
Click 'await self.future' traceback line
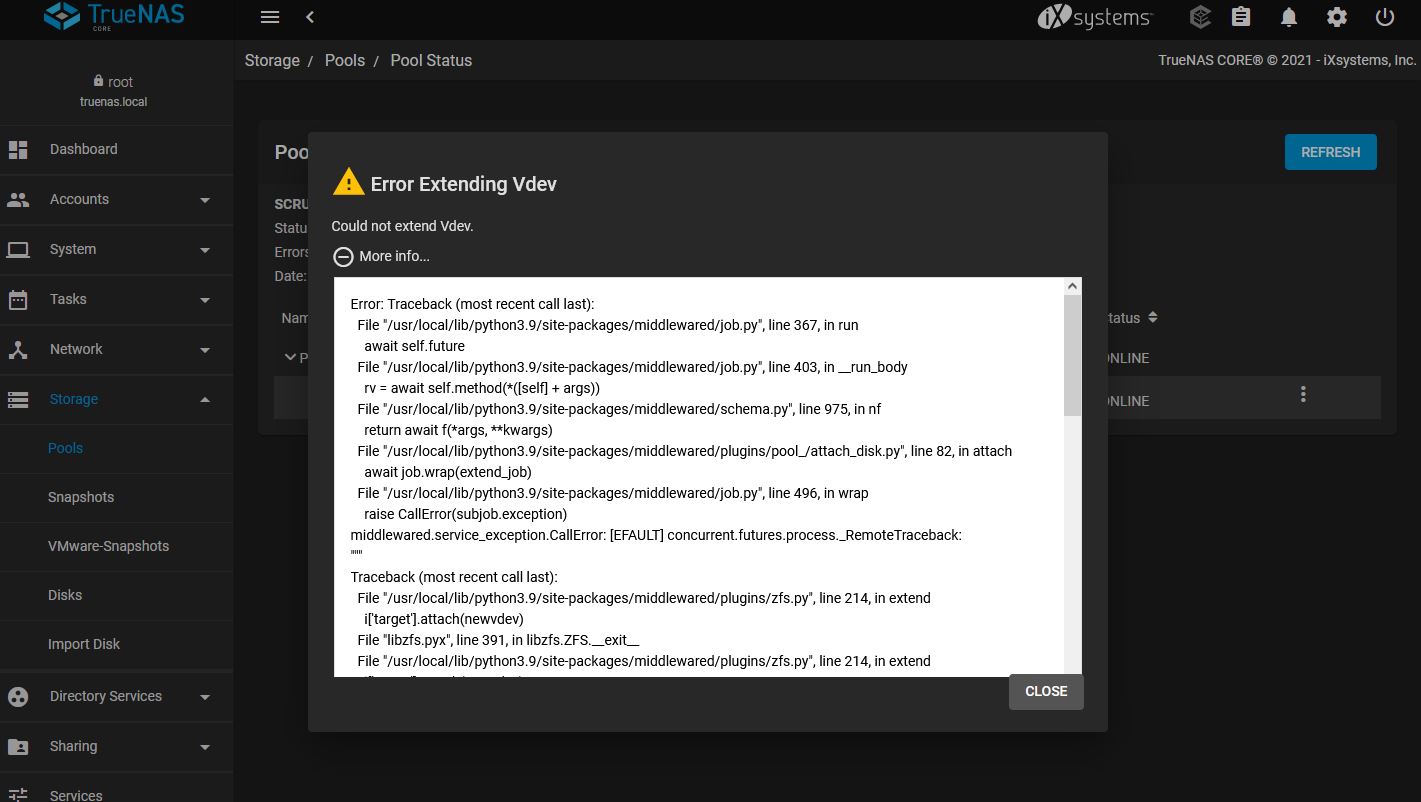click(414, 346)
